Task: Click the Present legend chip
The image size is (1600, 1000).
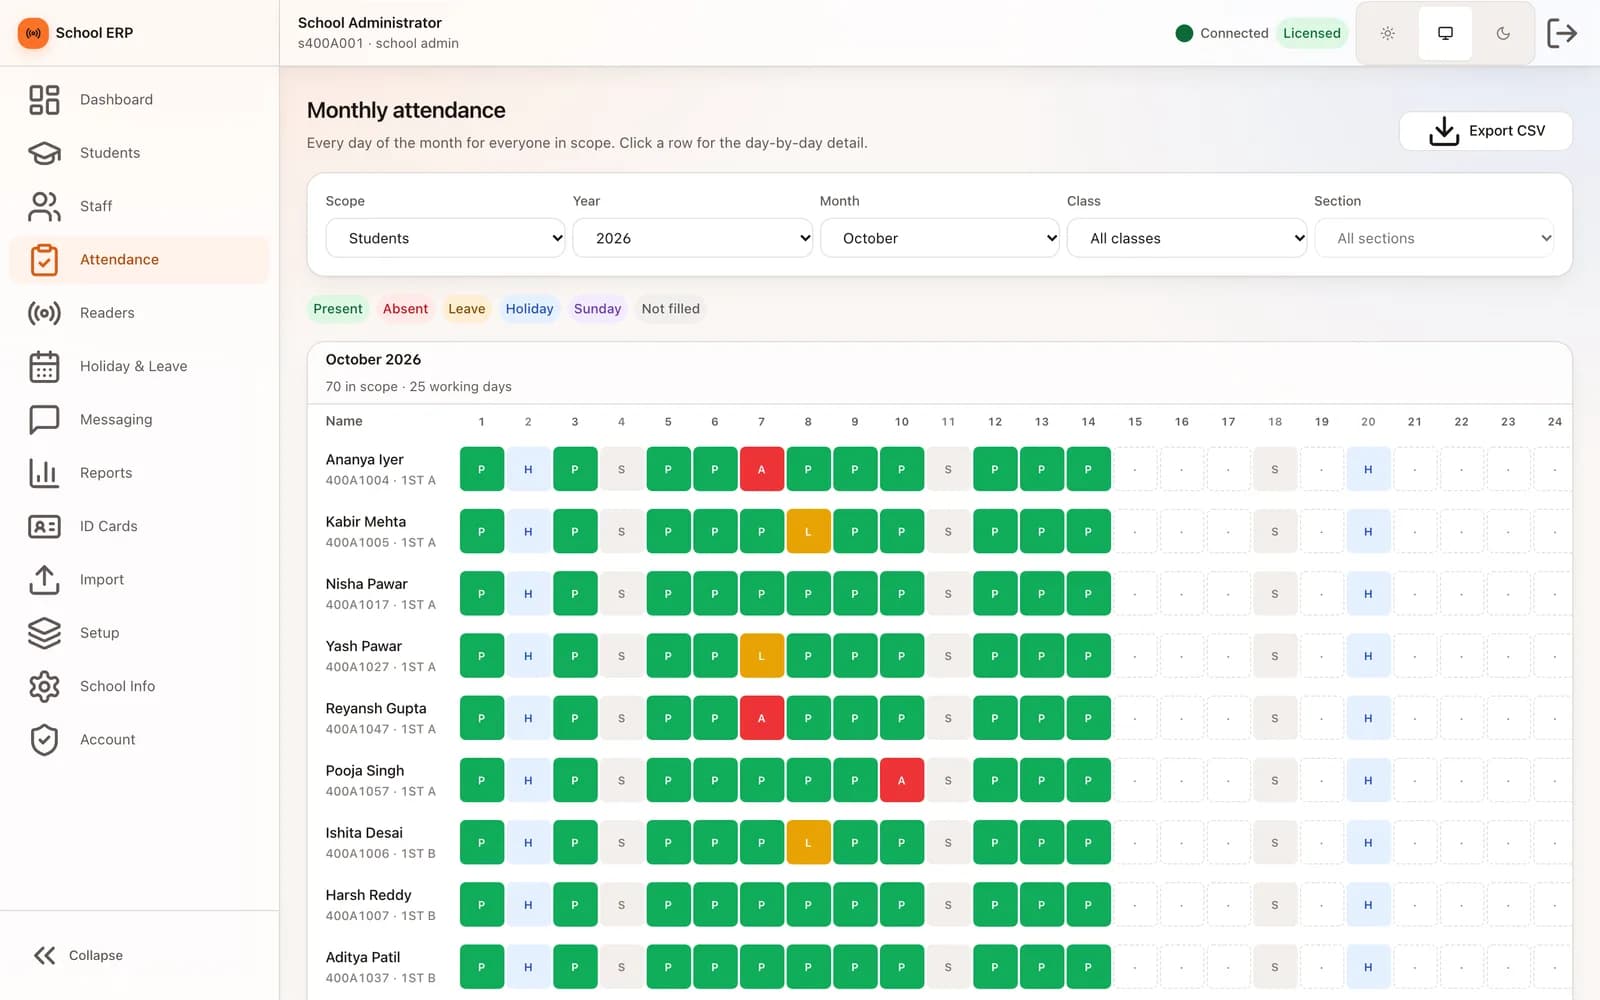Action: click(338, 309)
